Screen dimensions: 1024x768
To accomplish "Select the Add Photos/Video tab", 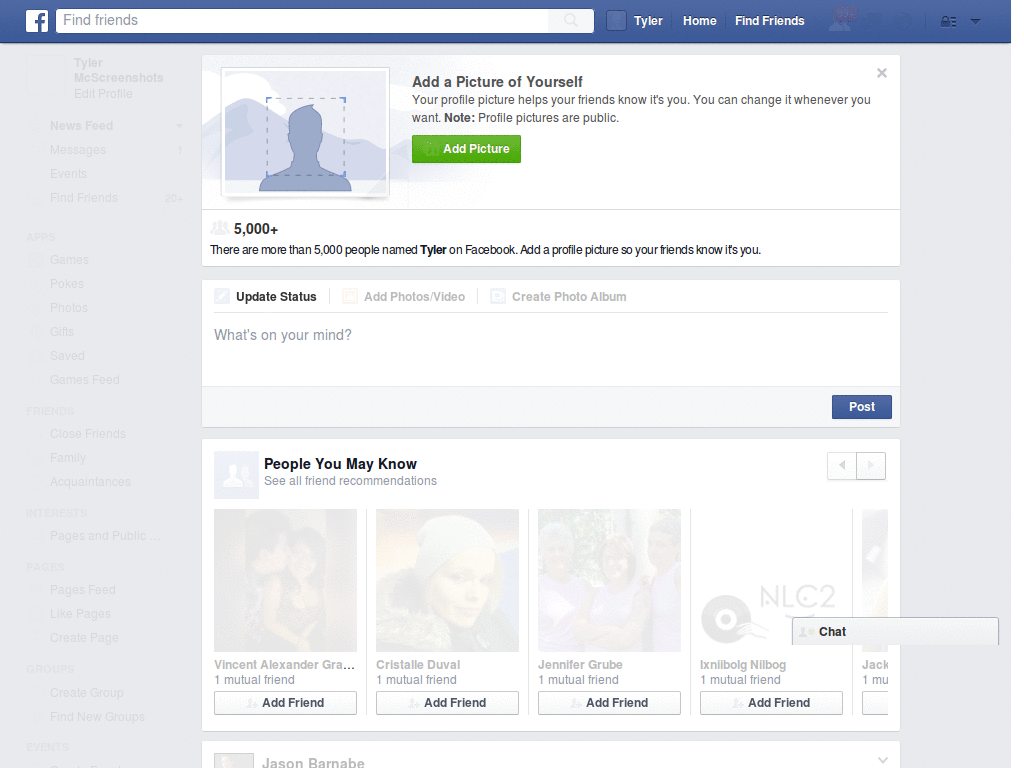I will click(x=414, y=296).
